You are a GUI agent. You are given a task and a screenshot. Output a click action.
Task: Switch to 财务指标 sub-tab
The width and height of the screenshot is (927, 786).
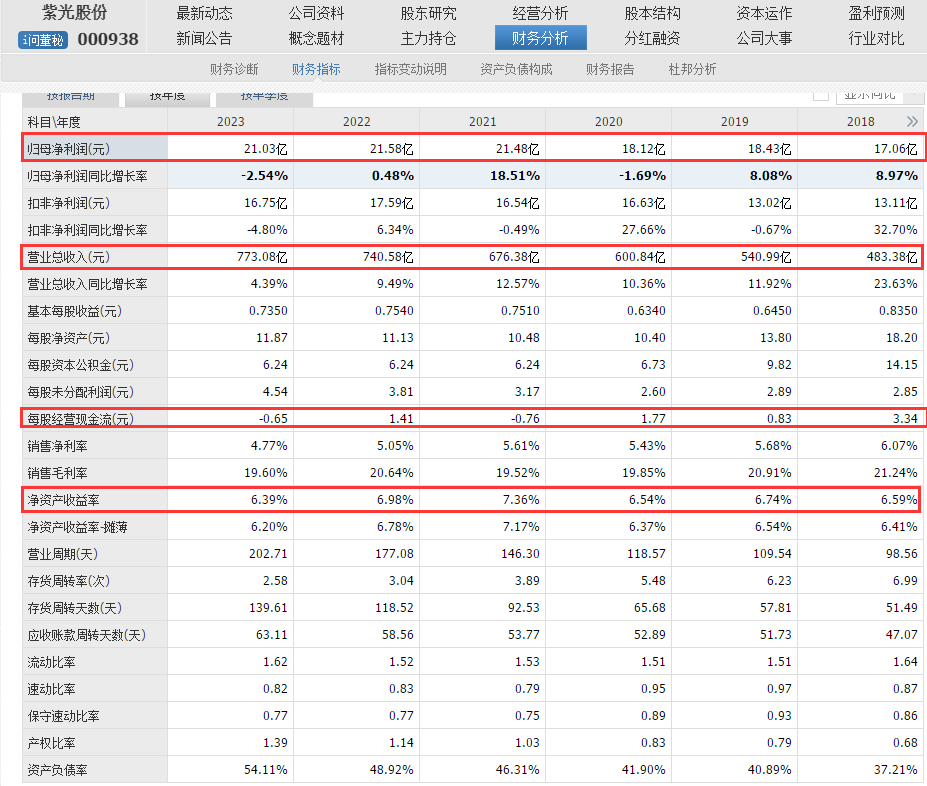point(316,69)
